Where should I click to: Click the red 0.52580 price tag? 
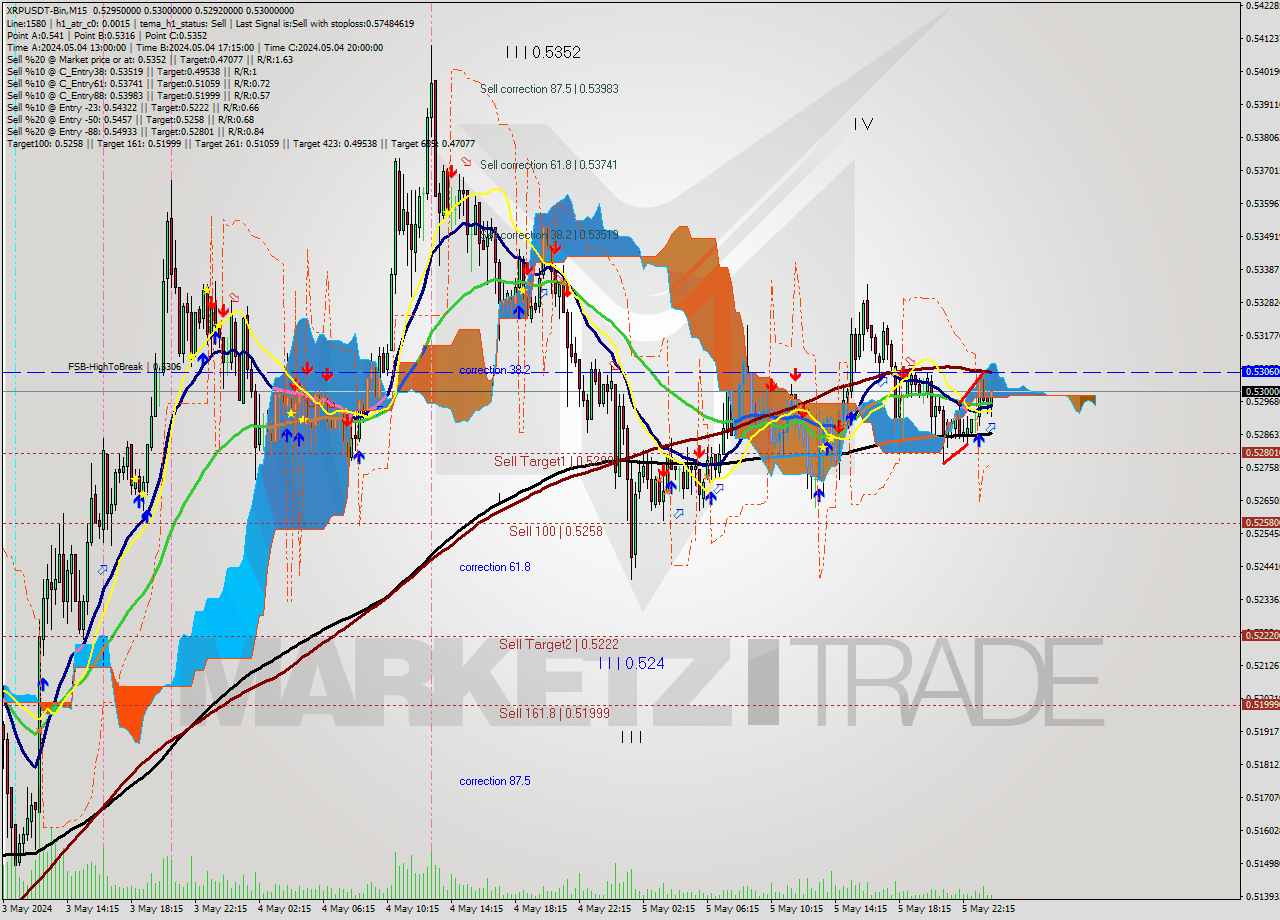(1260, 523)
